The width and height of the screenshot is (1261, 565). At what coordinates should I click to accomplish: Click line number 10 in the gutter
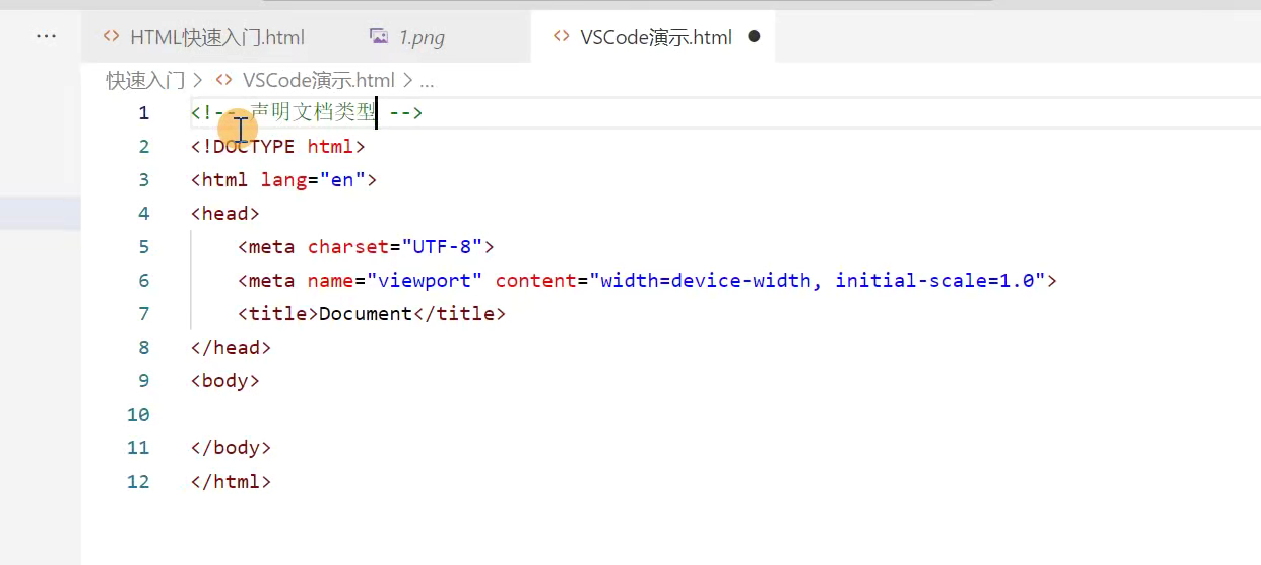tap(138, 414)
